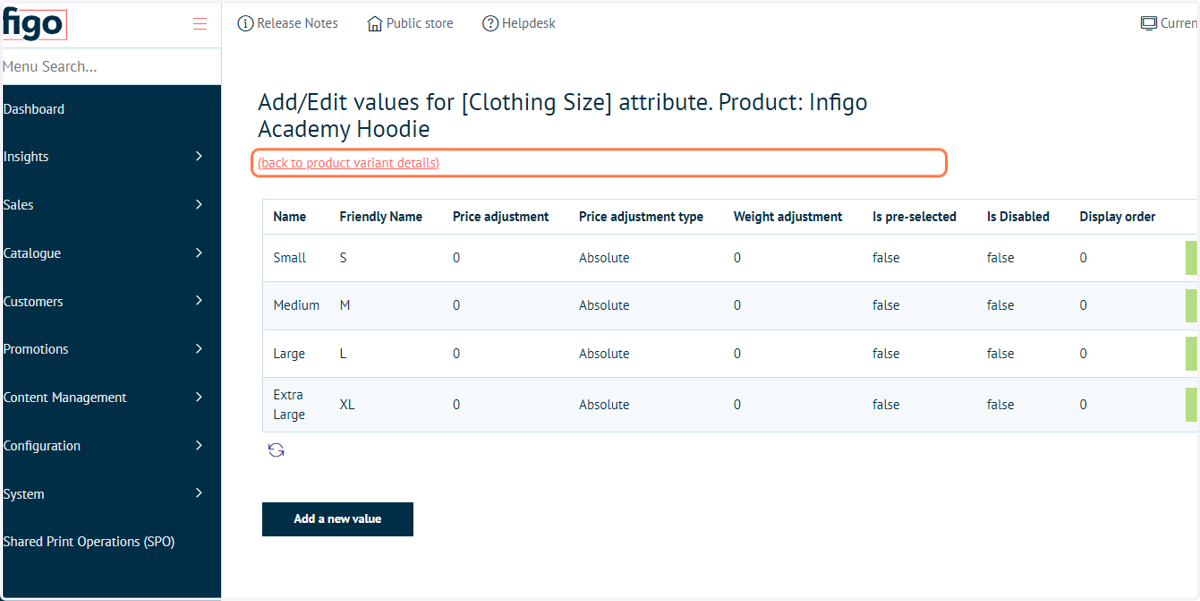The height and width of the screenshot is (601, 1200).
Task: Click the Current store text at top right
Action: click(x=1179, y=23)
